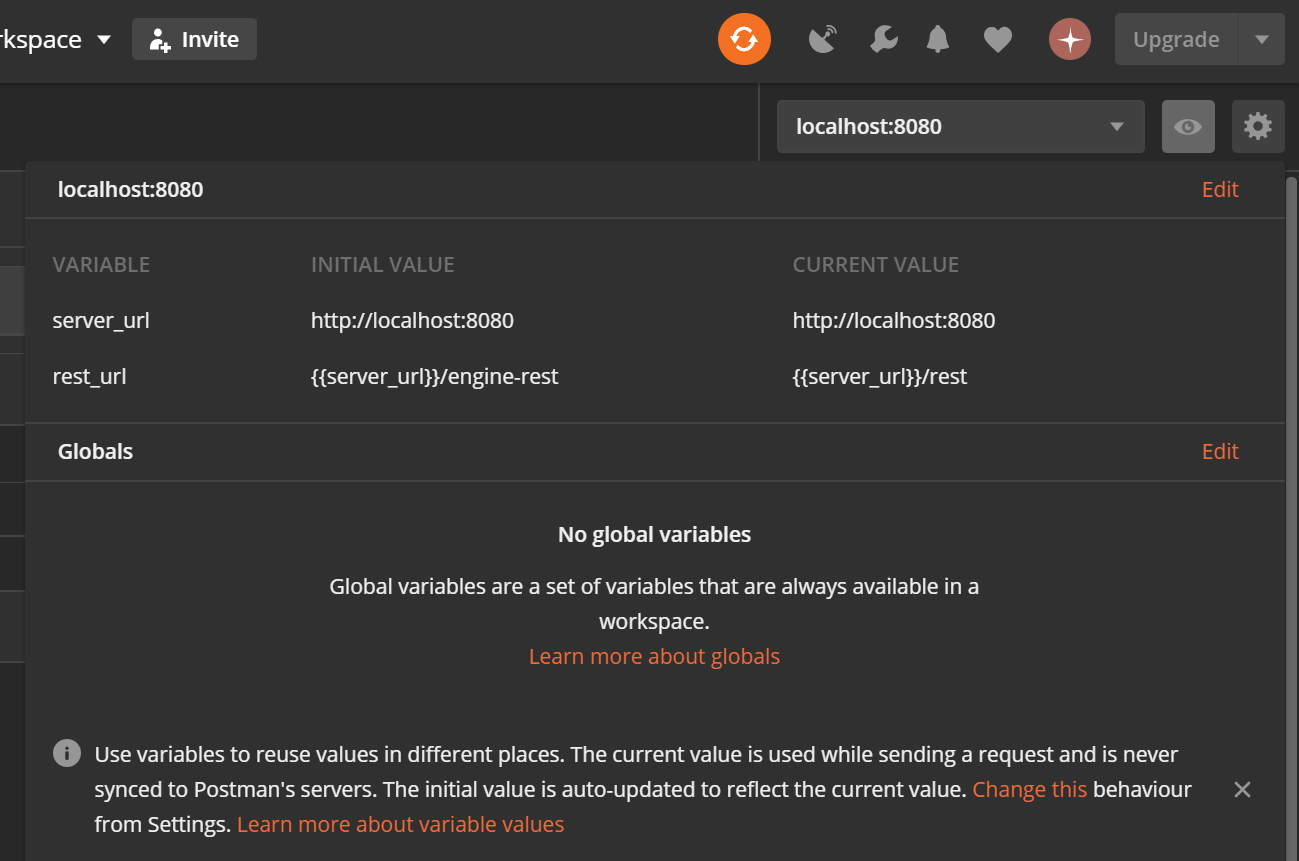Edit the localhost:8080 environment
The width and height of the screenshot is (1299, 861).
1220,189
